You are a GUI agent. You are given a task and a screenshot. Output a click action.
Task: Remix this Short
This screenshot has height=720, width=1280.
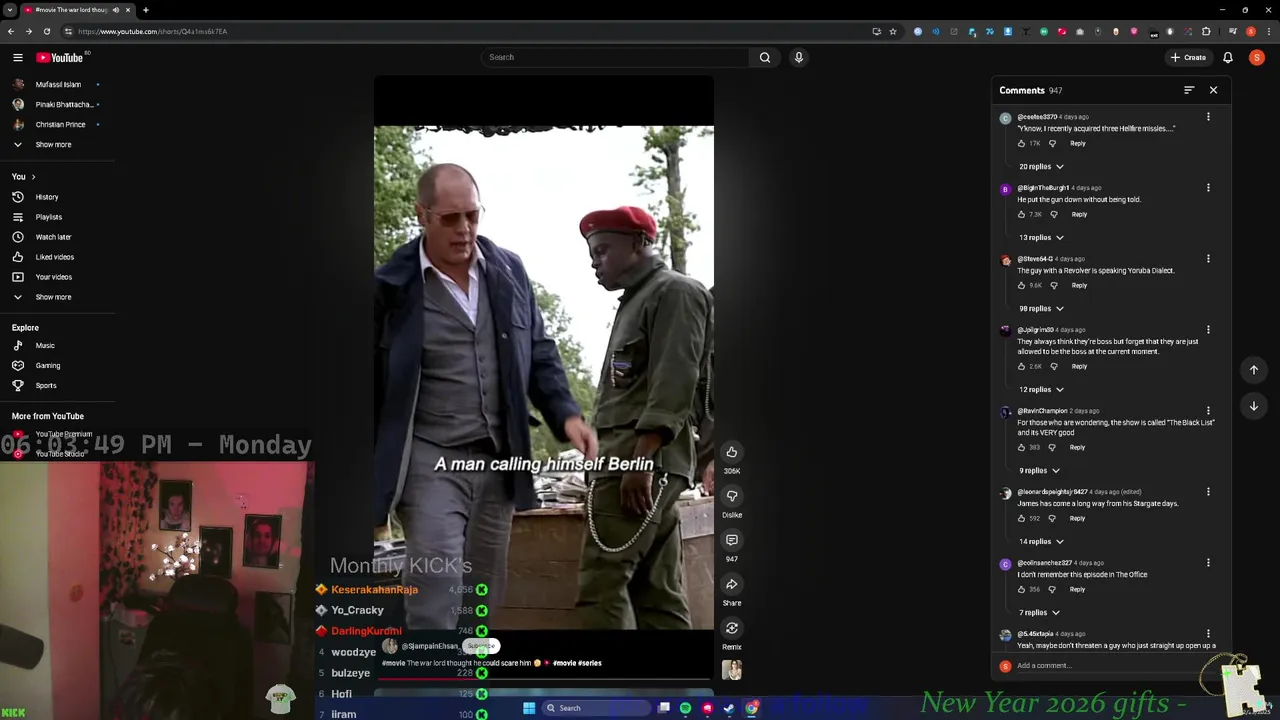732,628
